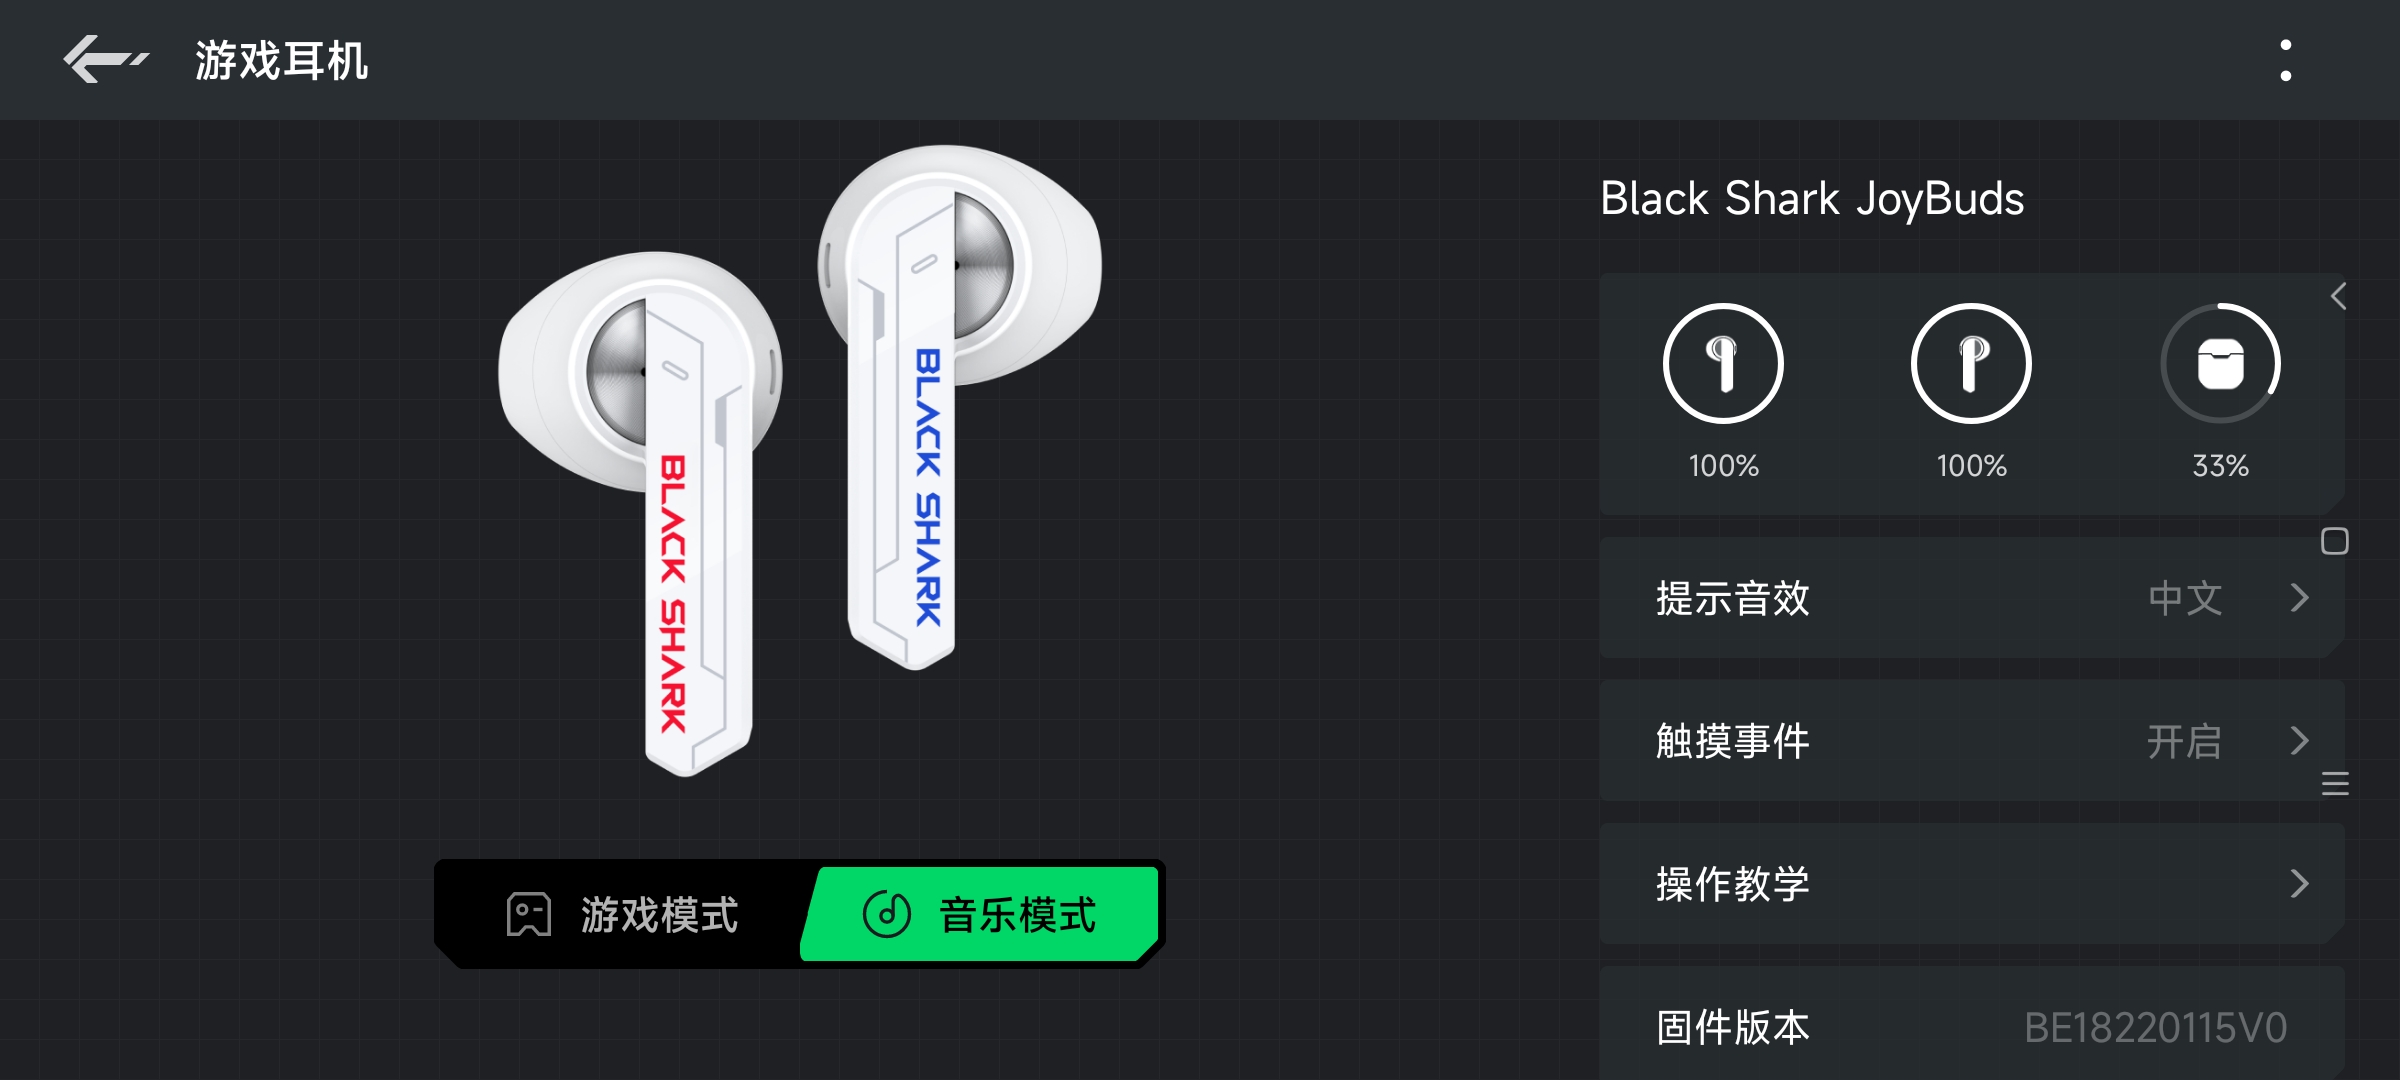The image size is (2400, 1080).
Task: Tap the square recent apps navigation icon
Action: point(2335,541)
